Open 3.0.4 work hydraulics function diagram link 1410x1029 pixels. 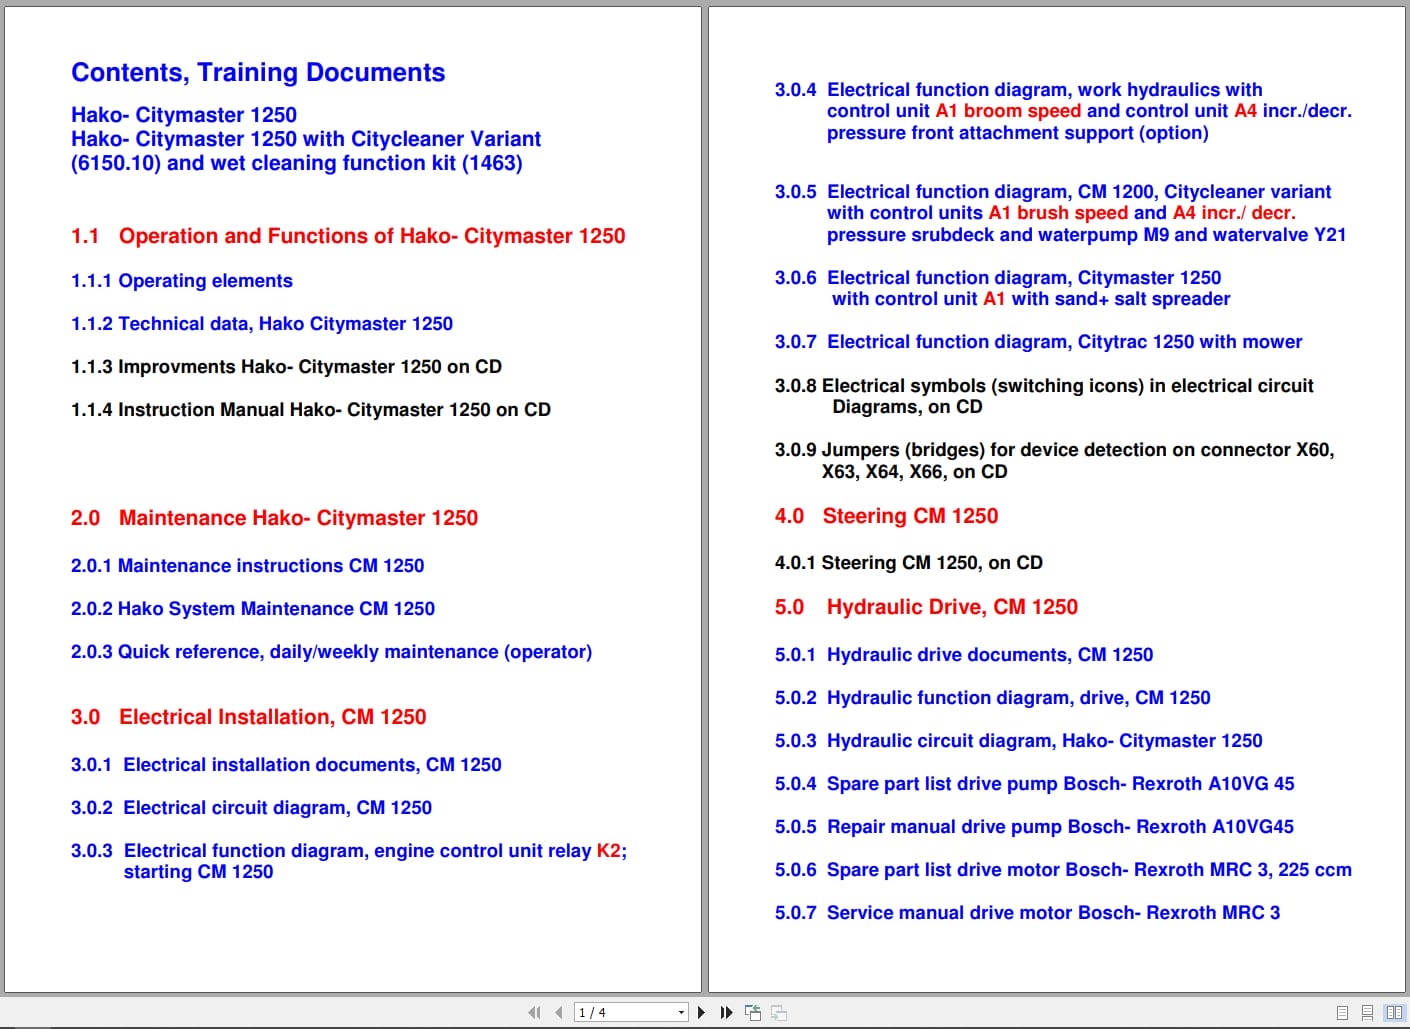1064,111
